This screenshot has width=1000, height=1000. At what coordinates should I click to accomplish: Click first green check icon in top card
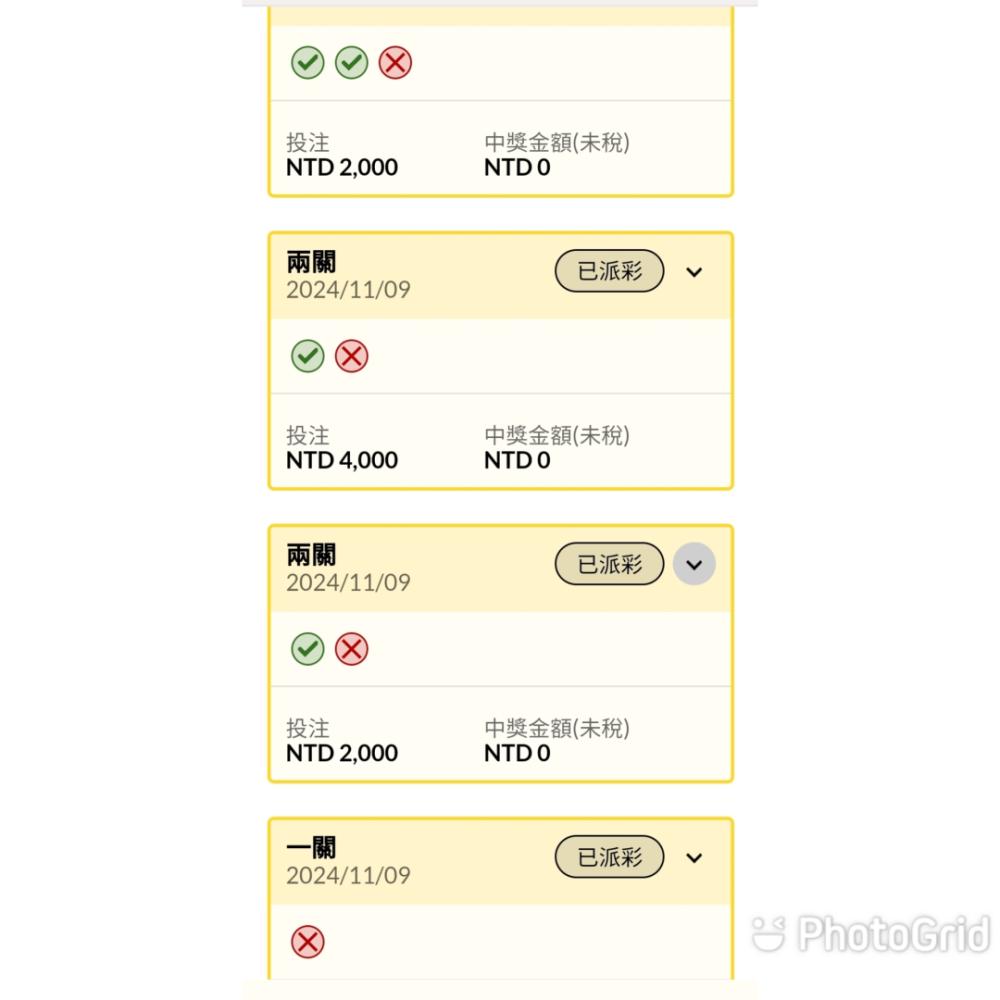[x=307, y=62]
